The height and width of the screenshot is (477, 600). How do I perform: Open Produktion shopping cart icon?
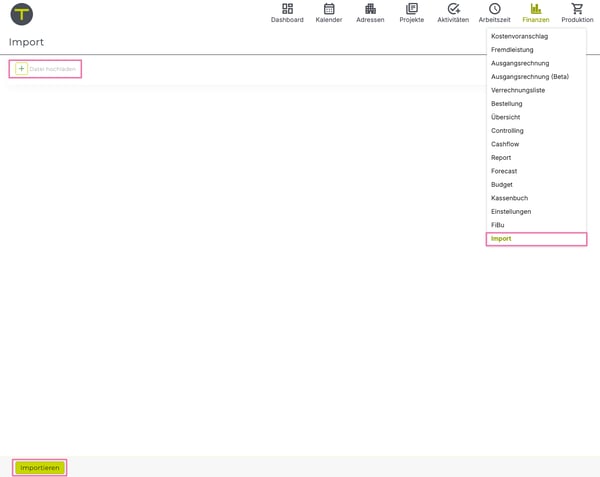(x=577, y=9)
